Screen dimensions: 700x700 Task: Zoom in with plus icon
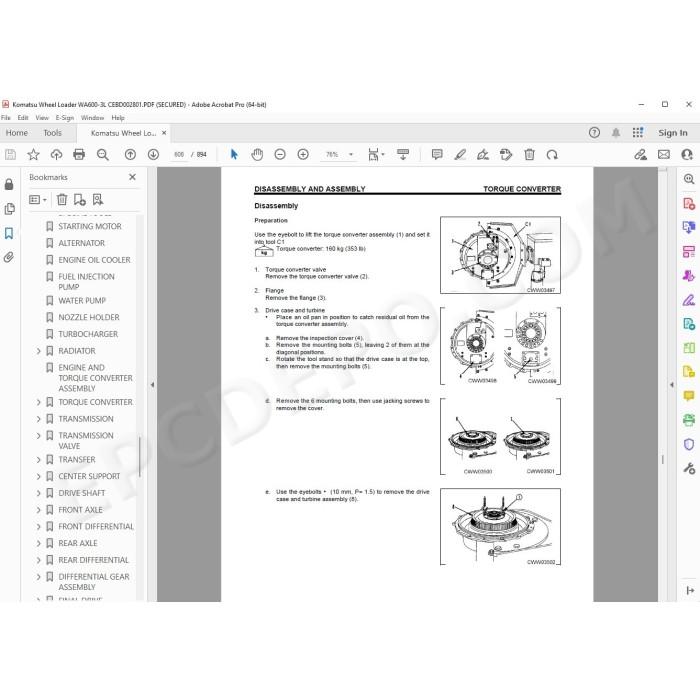[x=303, y=154]
